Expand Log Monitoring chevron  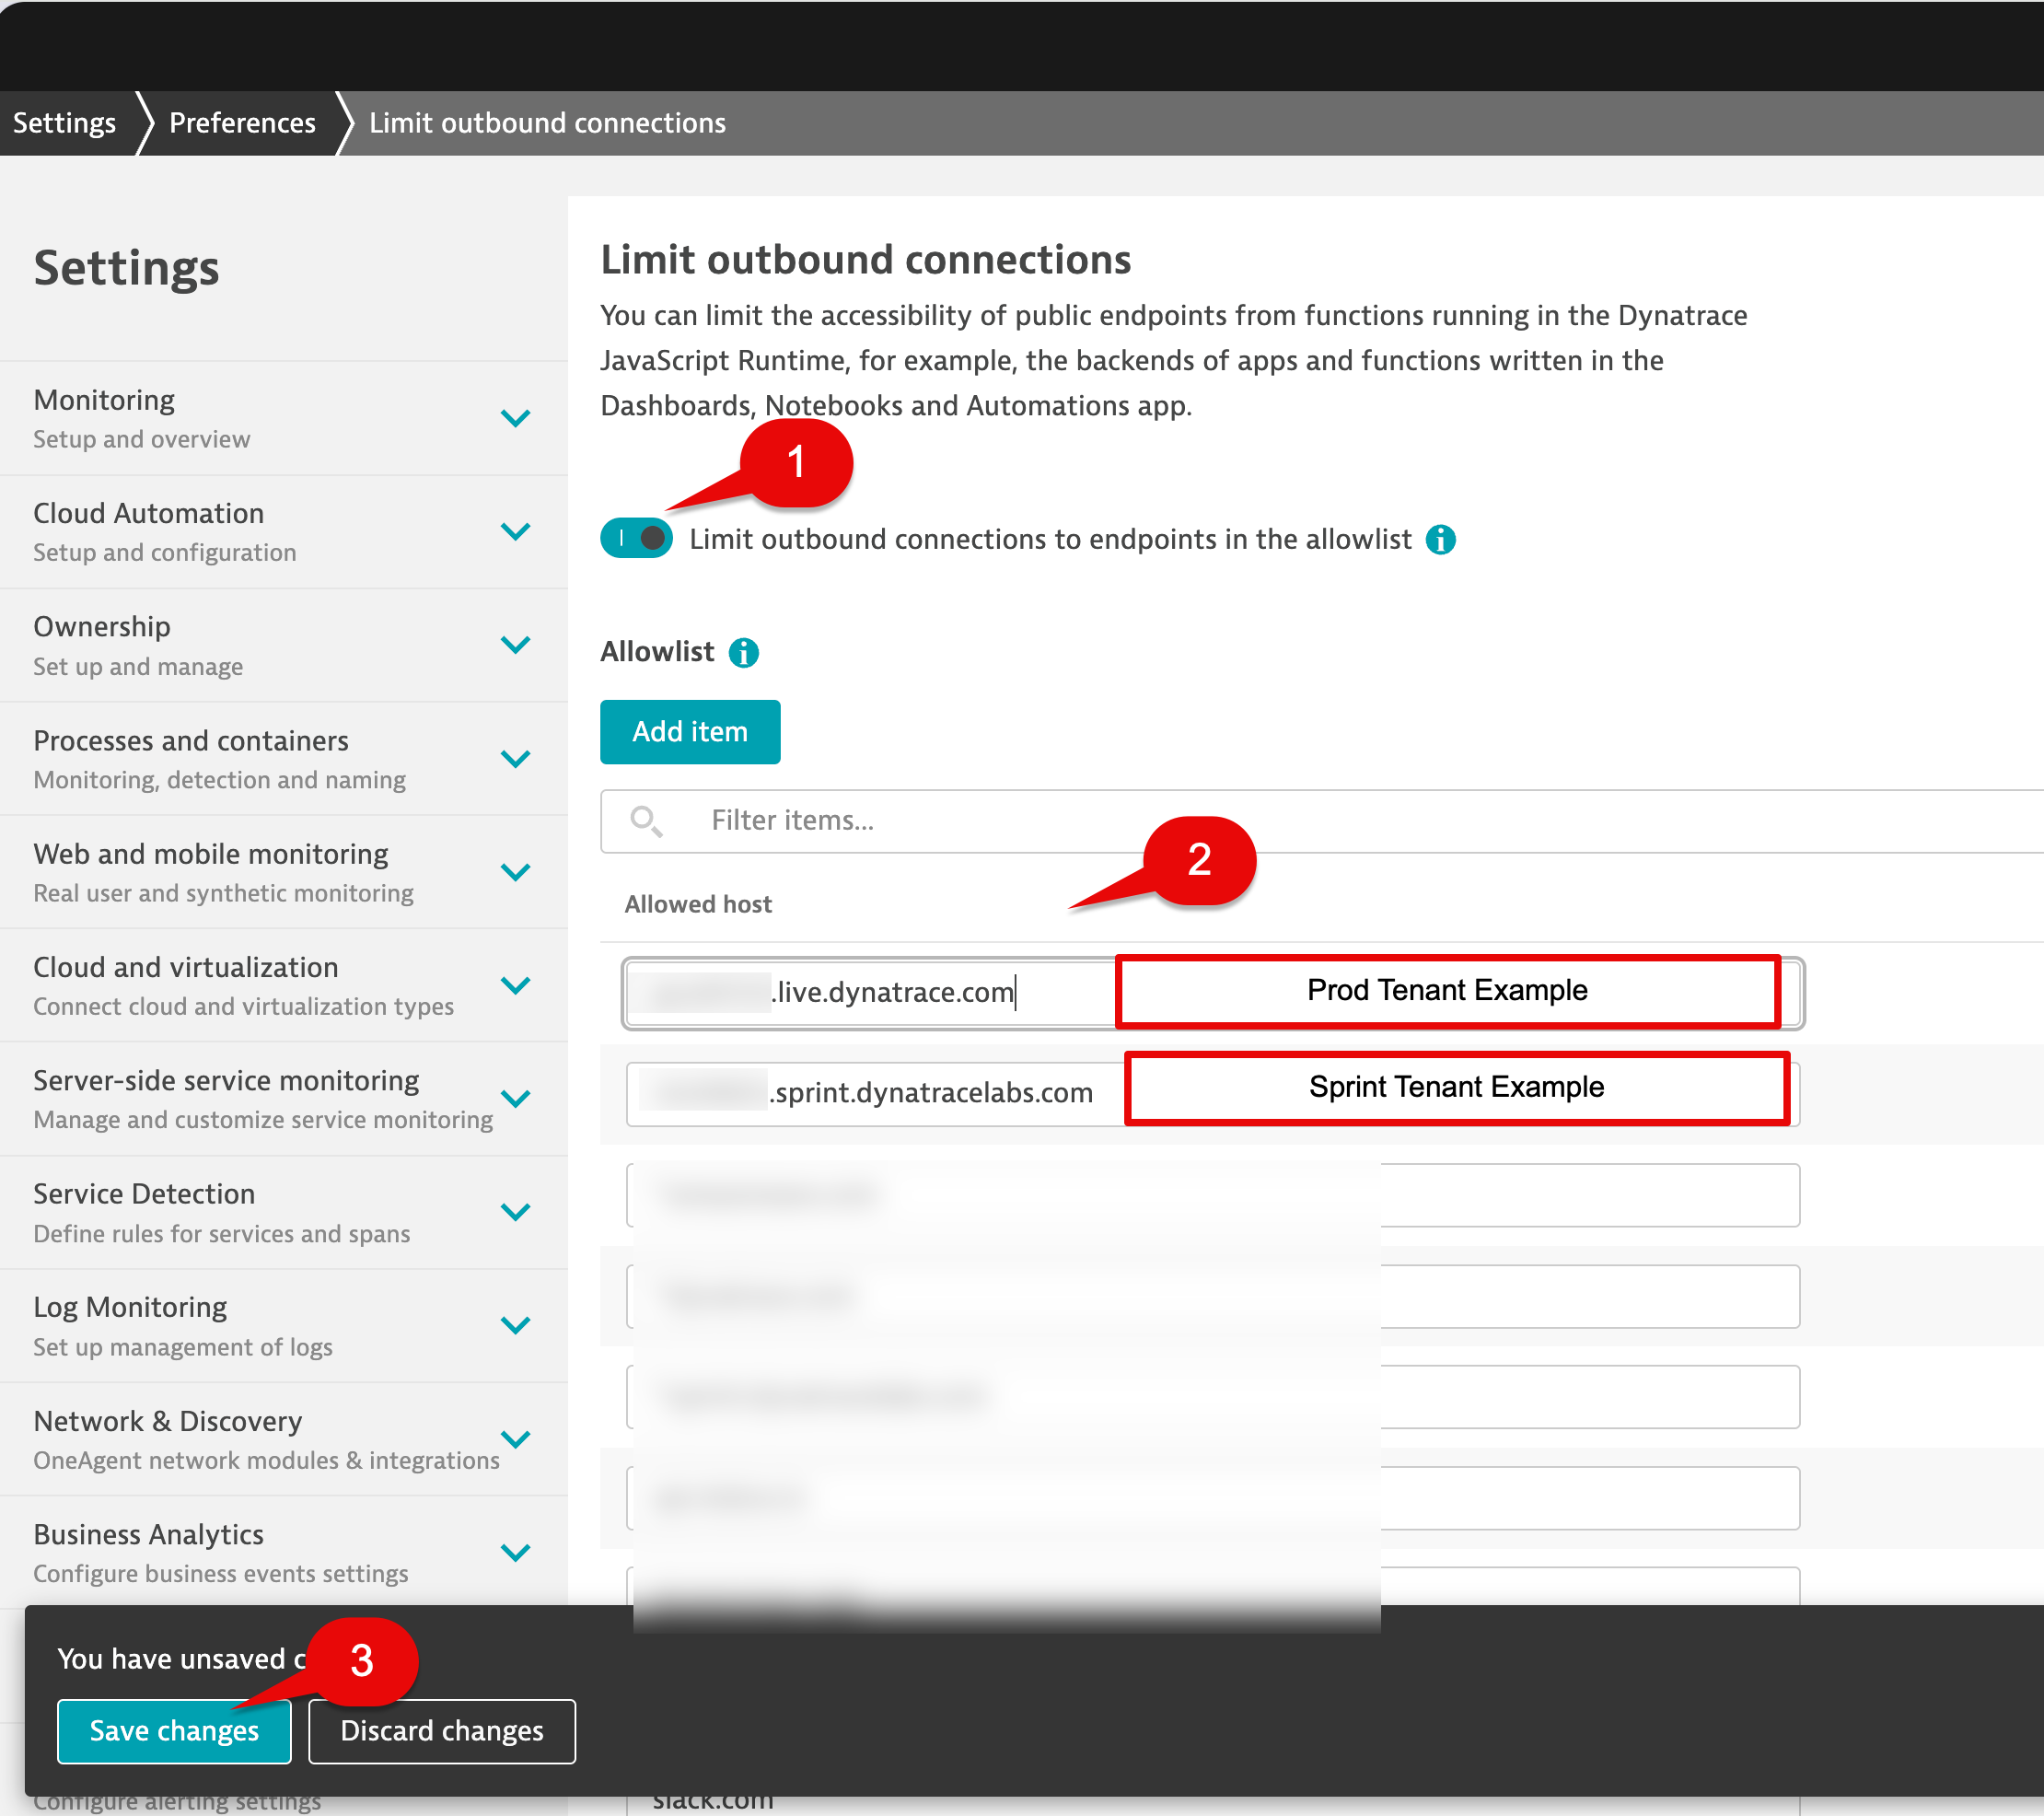(515, 1326)
